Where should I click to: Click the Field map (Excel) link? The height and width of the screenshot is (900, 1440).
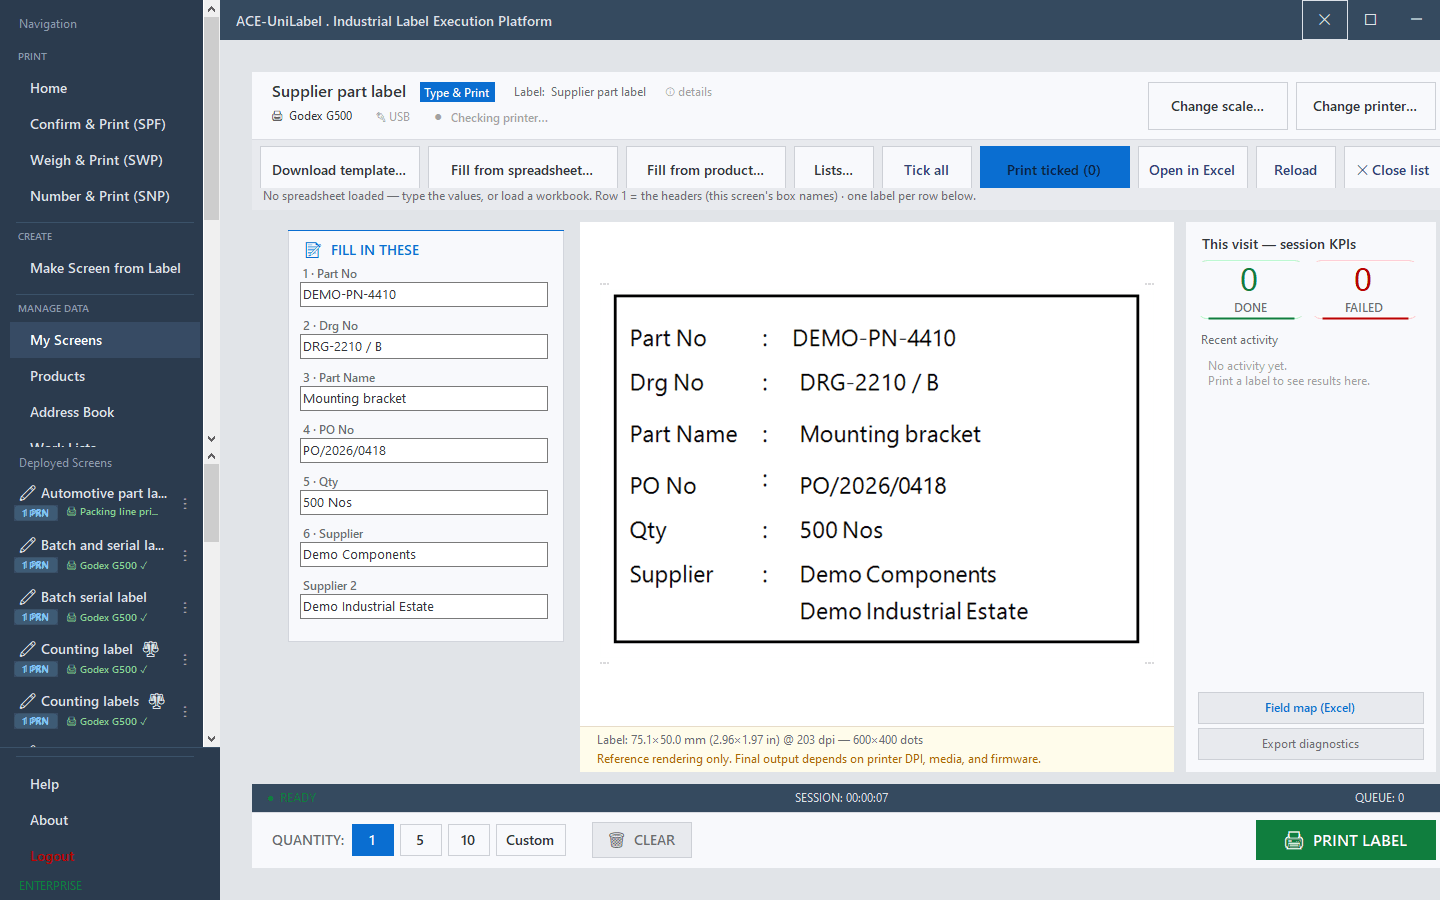[x=1310, y=708]
